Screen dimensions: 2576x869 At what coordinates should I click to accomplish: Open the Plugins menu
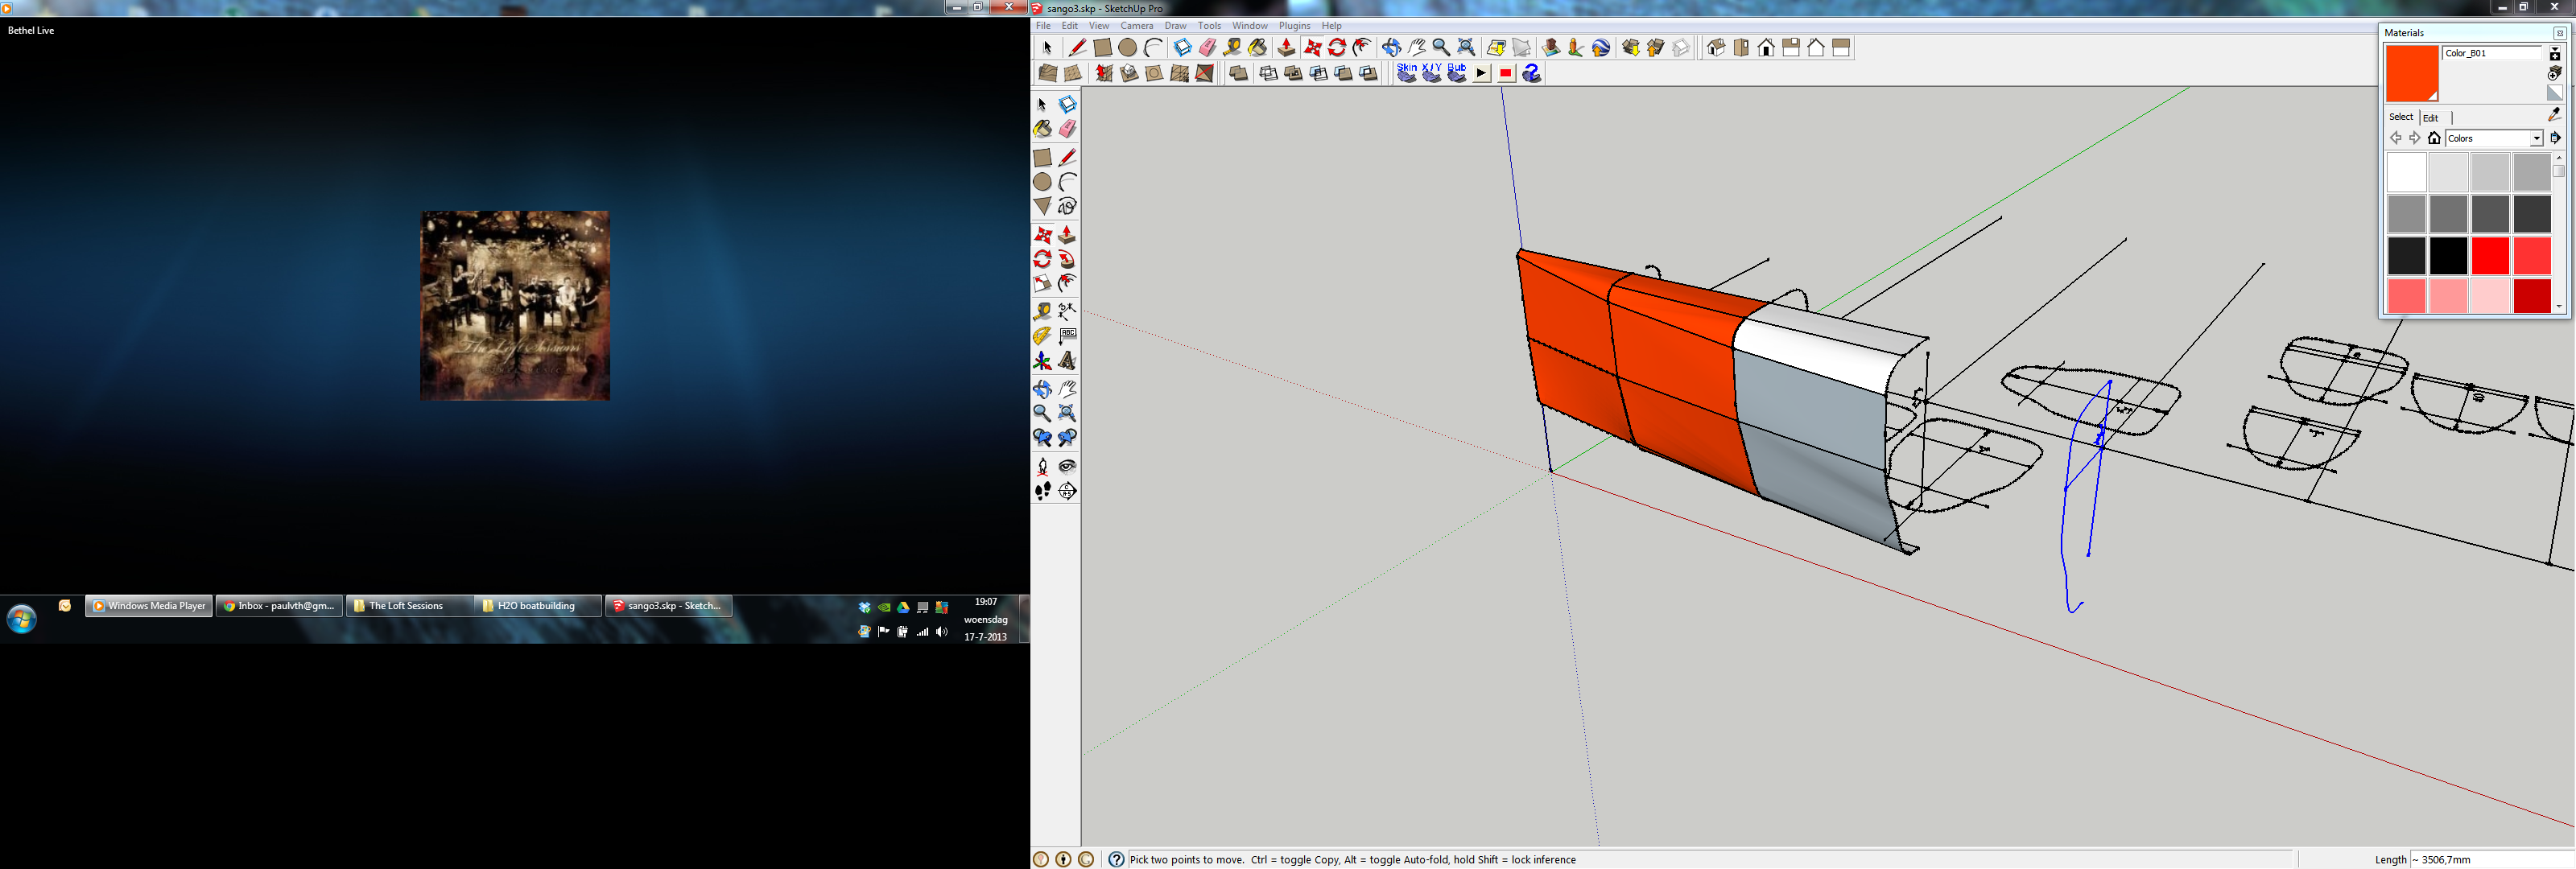(1293, 26)
